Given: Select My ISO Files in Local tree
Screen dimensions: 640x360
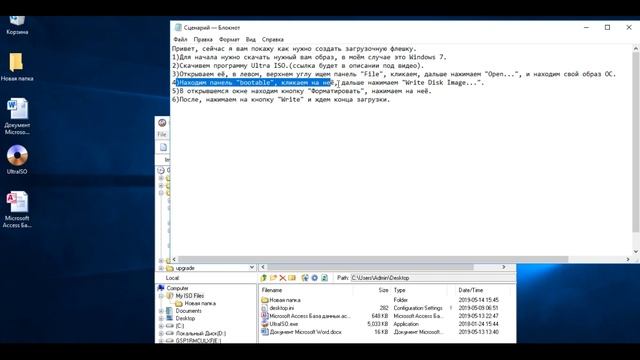Looking at the screenshot, I should 189,296.
